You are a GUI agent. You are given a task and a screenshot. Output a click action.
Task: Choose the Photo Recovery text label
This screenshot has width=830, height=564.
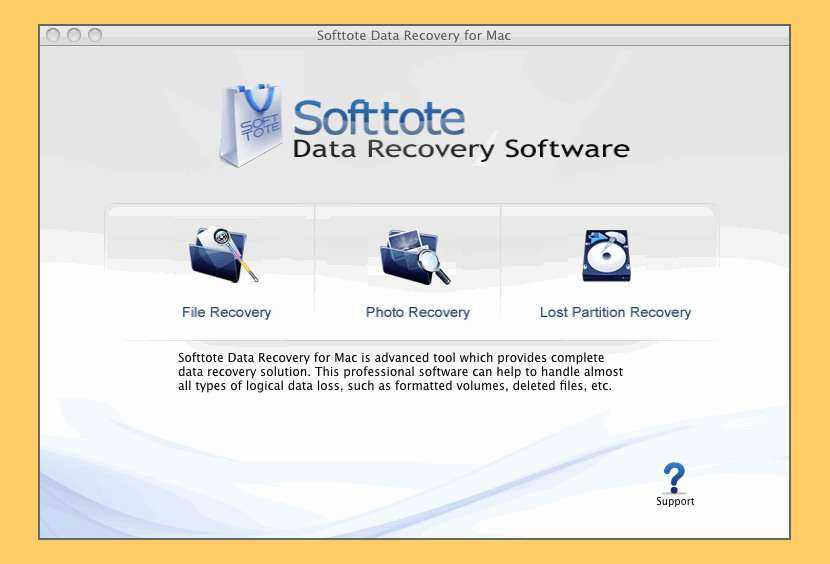(417, 312)
